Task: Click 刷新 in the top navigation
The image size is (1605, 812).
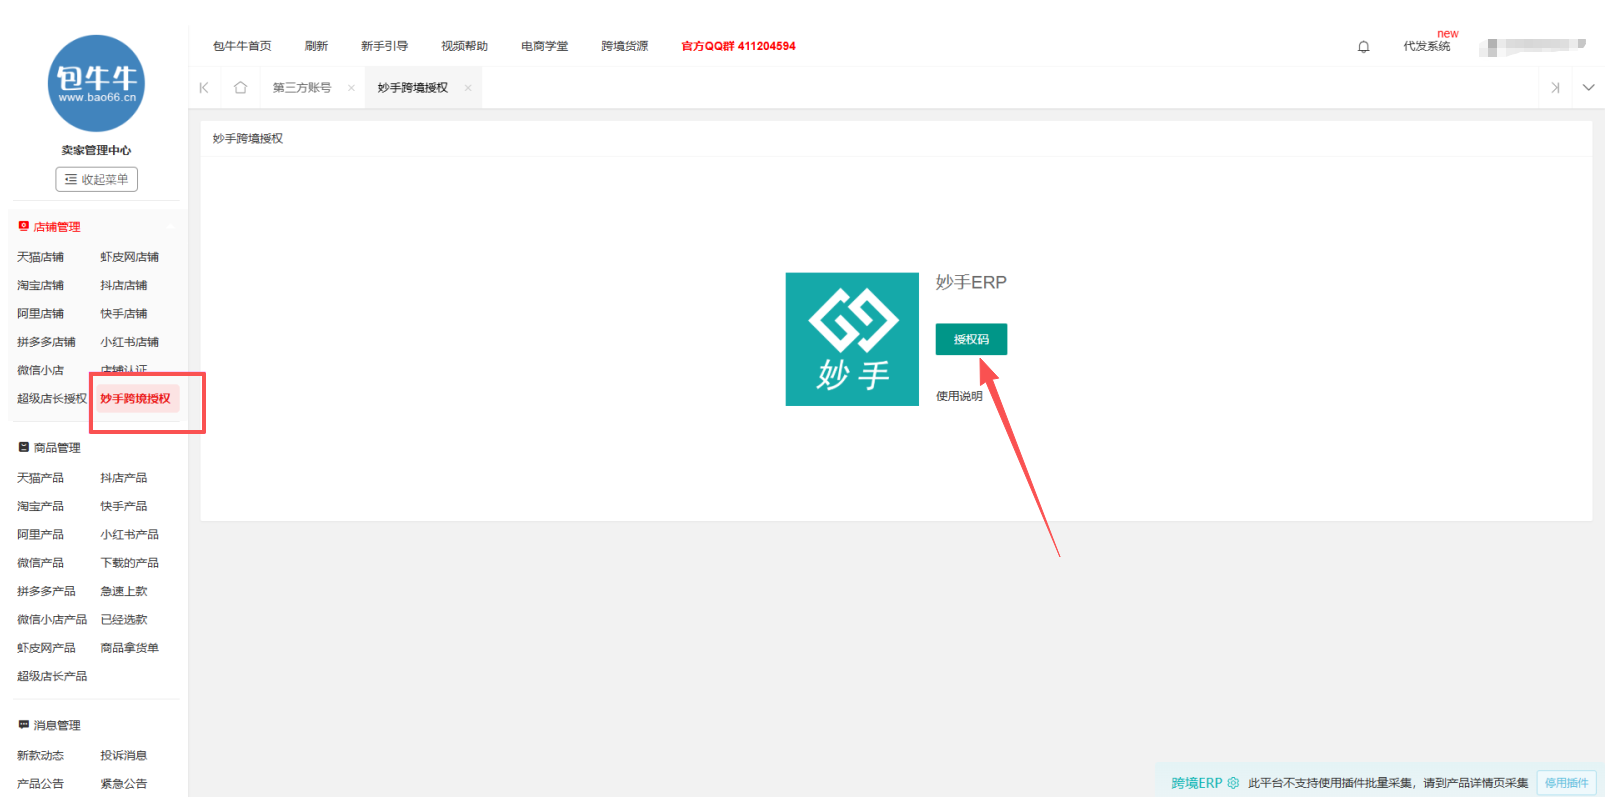Action: [316, 46]
